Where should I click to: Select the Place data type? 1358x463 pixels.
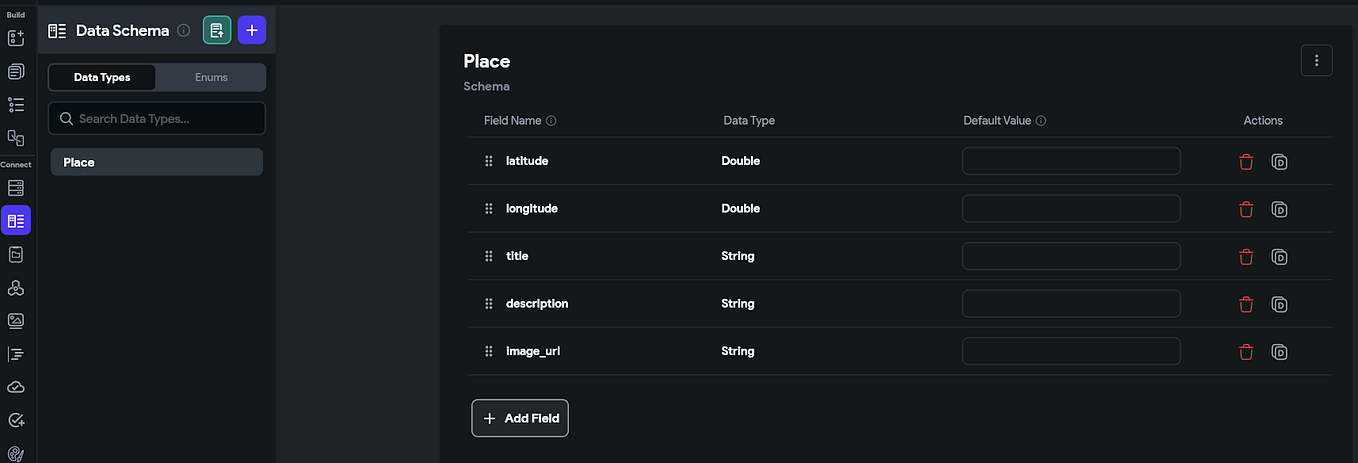[x=157, y=162]
